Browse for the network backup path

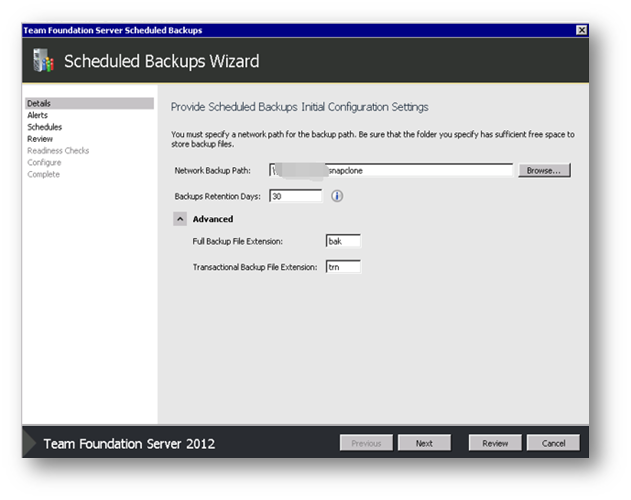(x=544, y=170)
